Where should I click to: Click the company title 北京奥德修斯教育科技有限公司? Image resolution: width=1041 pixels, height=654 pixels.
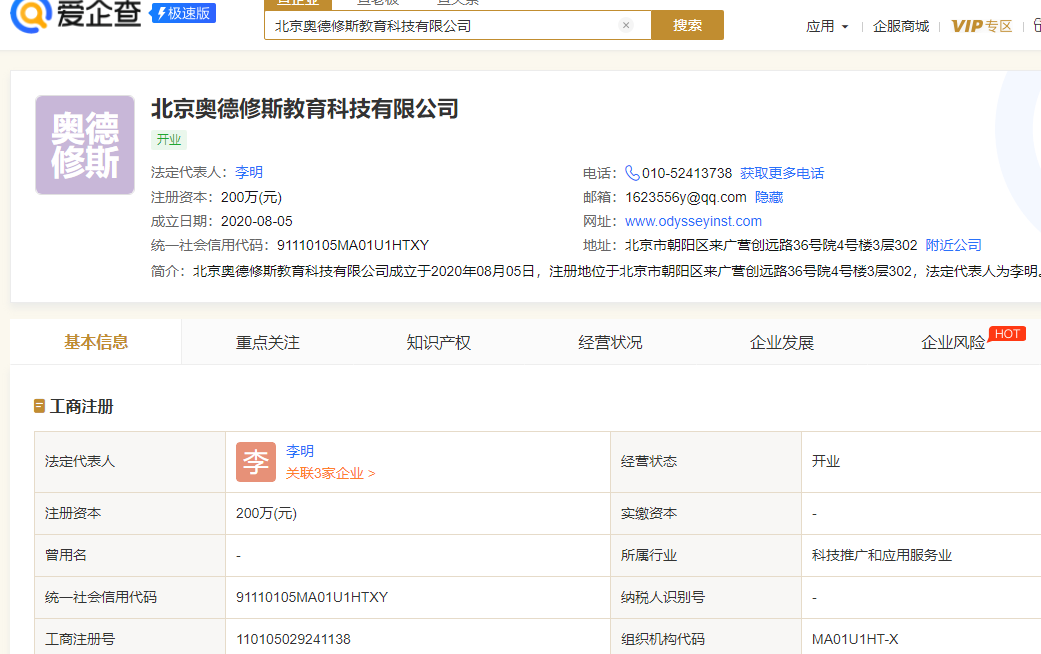coord(305,109)
